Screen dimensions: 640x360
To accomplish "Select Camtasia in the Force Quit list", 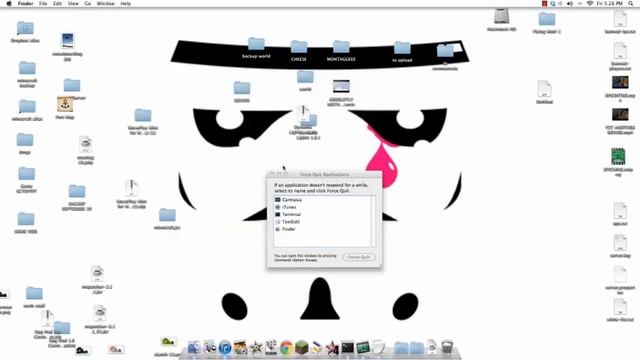I will pos(322,200).
